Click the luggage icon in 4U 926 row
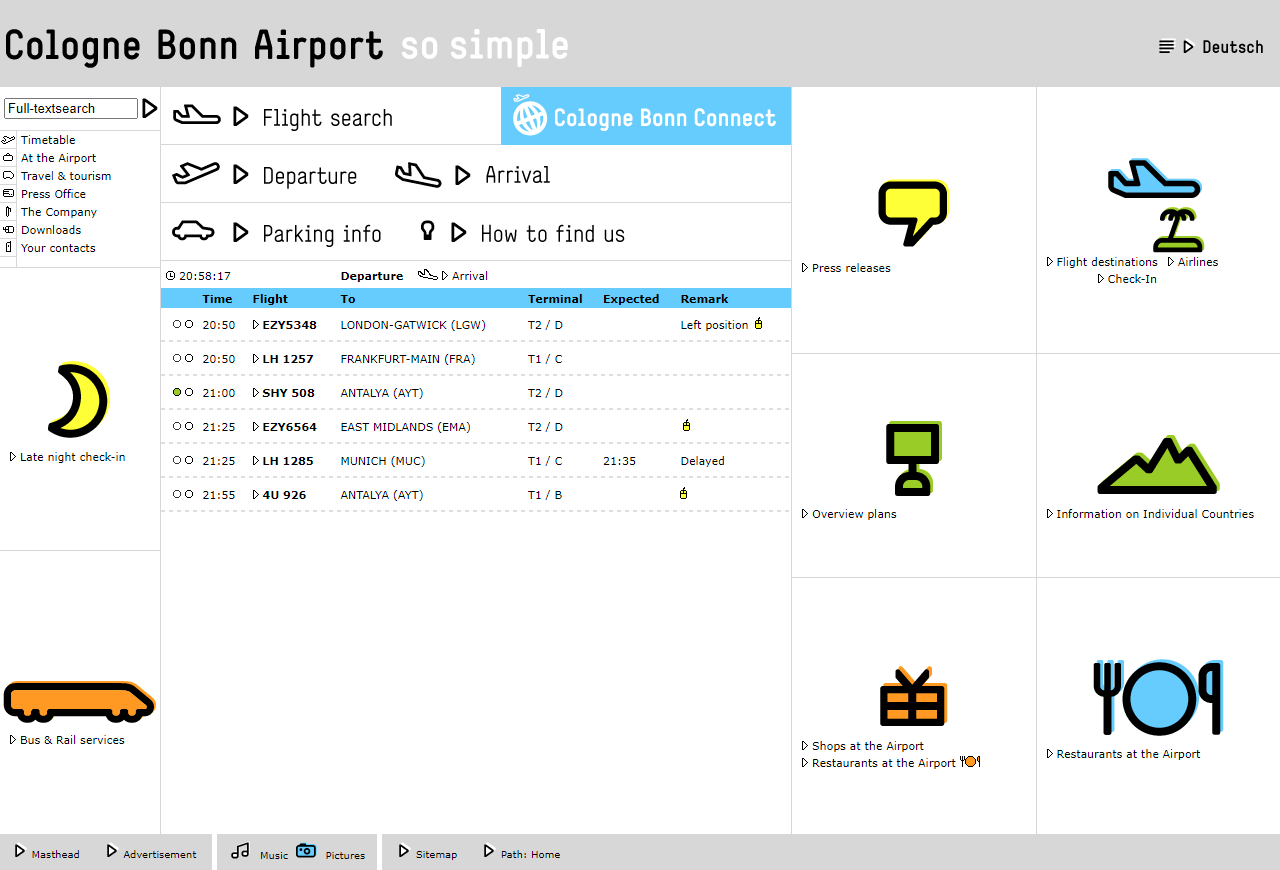 (x=684, y=493)
